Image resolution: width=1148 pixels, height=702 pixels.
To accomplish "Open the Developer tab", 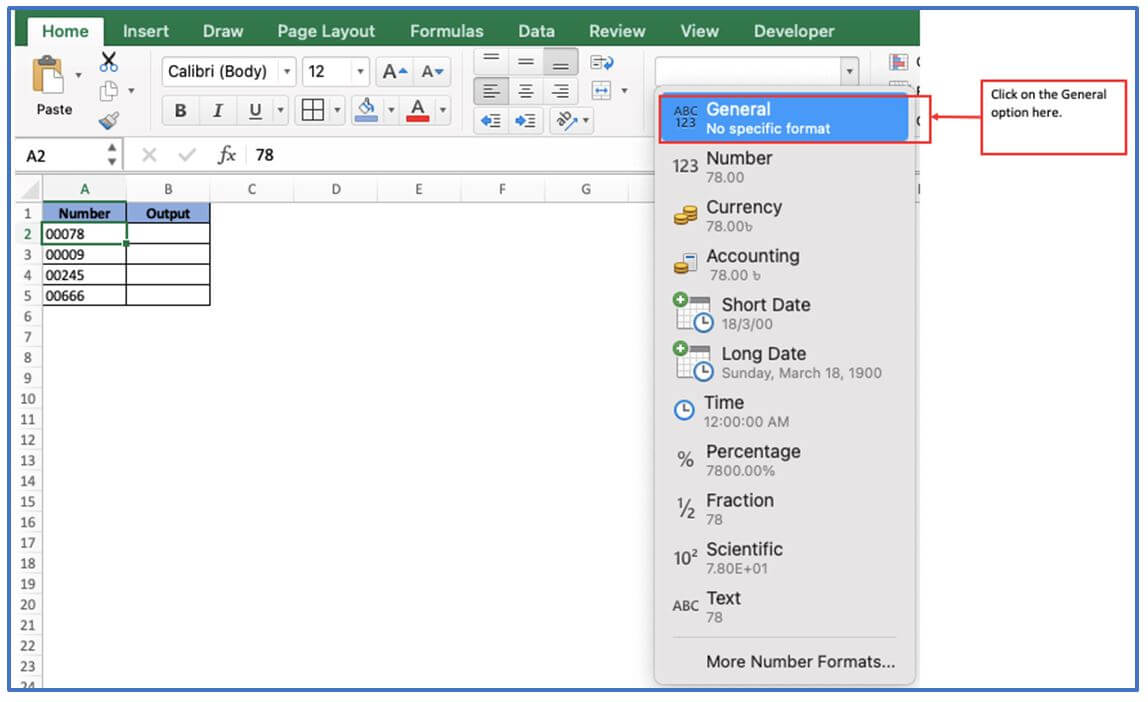I will pyautogui.click(x=794, y=31).
